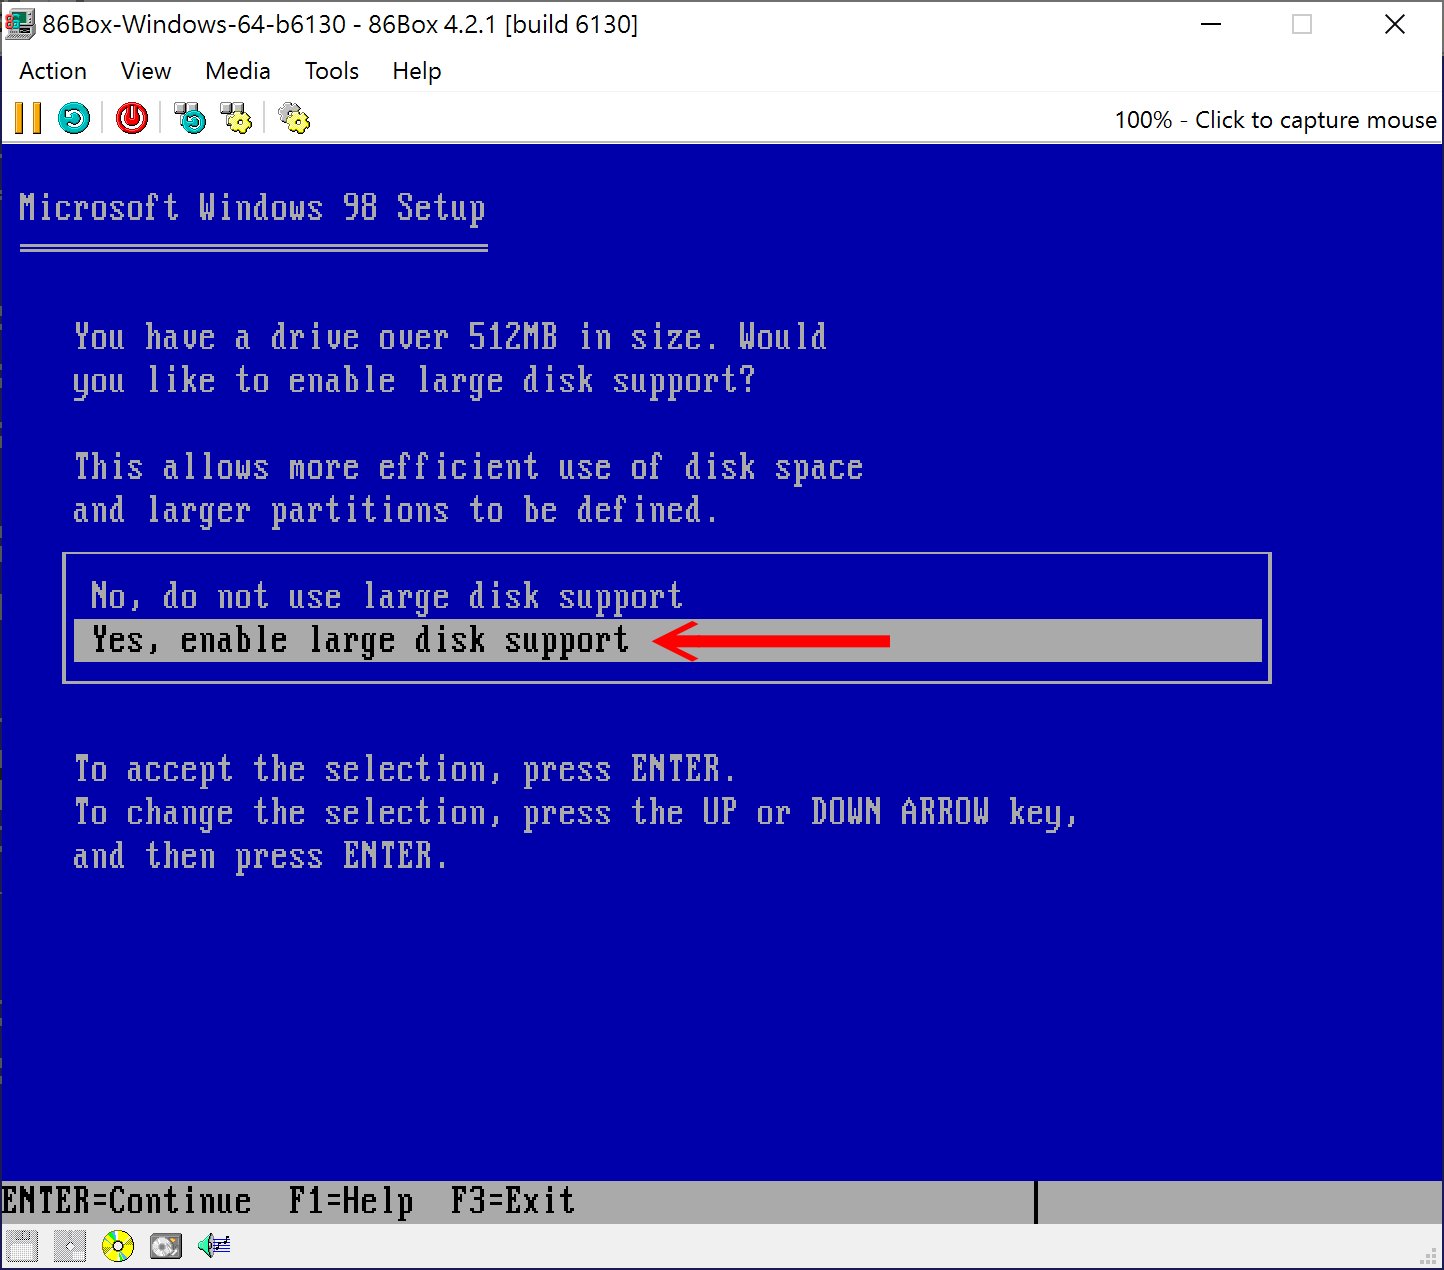Click the 'Microsoft Windows 98 Setup' heading
This screenshot has width=1444, height=1270.
pyautogui.click(x=252, y=208)
